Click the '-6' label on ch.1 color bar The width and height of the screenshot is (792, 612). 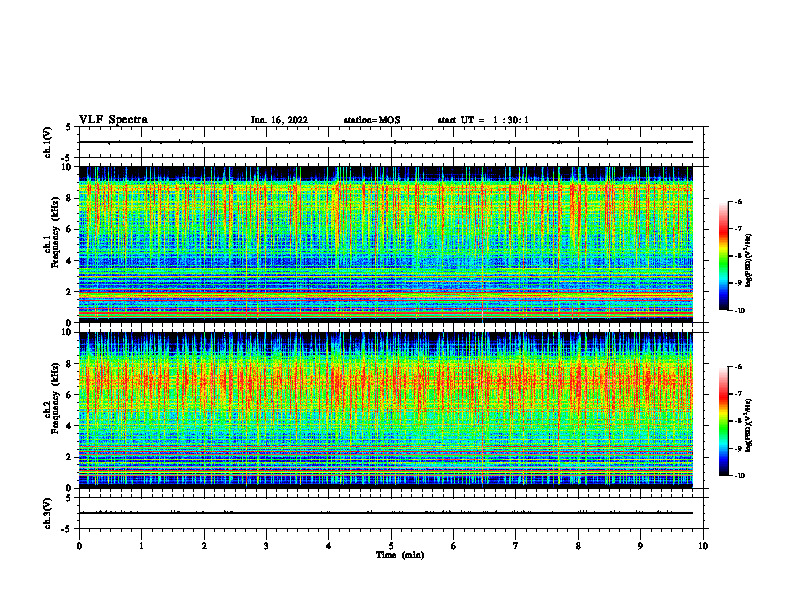[738, 202]
